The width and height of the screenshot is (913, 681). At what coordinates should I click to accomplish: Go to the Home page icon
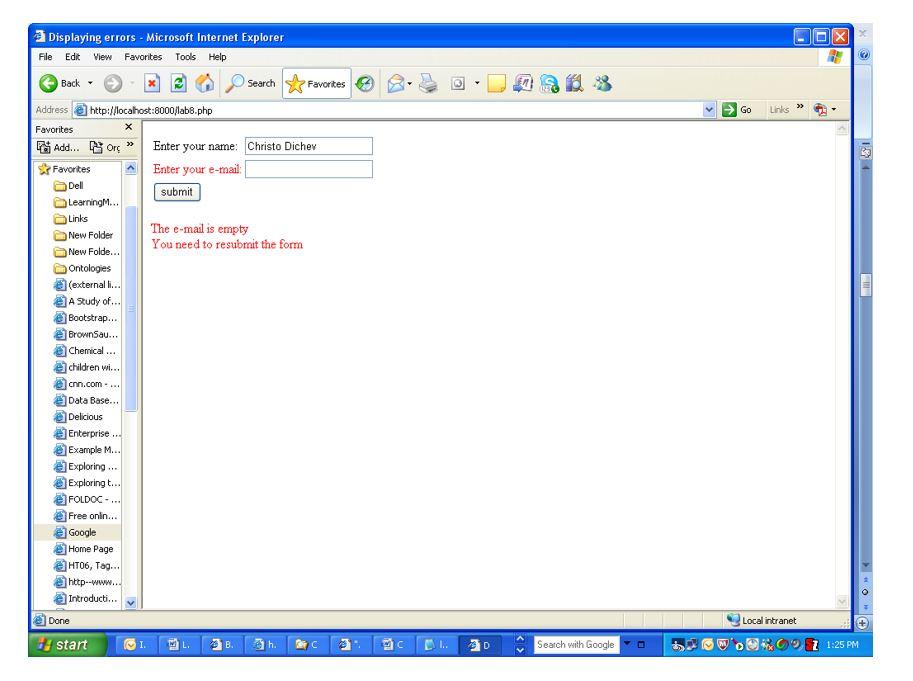click(x=204, y=84)
